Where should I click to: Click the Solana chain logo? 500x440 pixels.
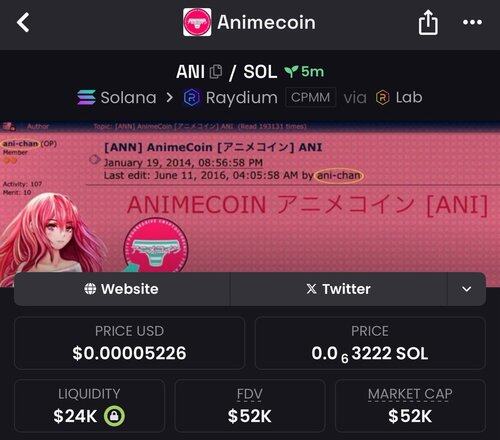87,97
